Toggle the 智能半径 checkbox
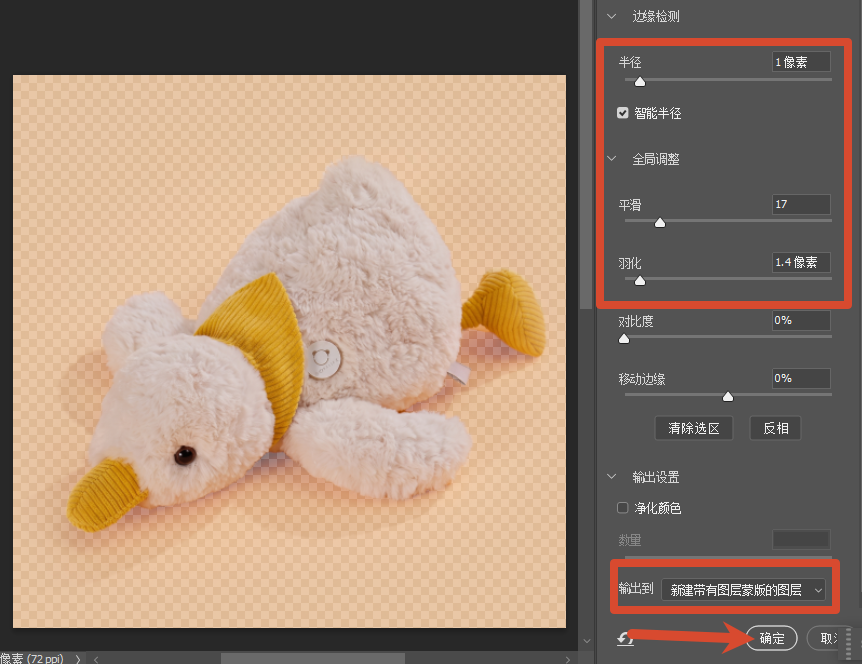This screenshot has height=664, width=862. 622,113
